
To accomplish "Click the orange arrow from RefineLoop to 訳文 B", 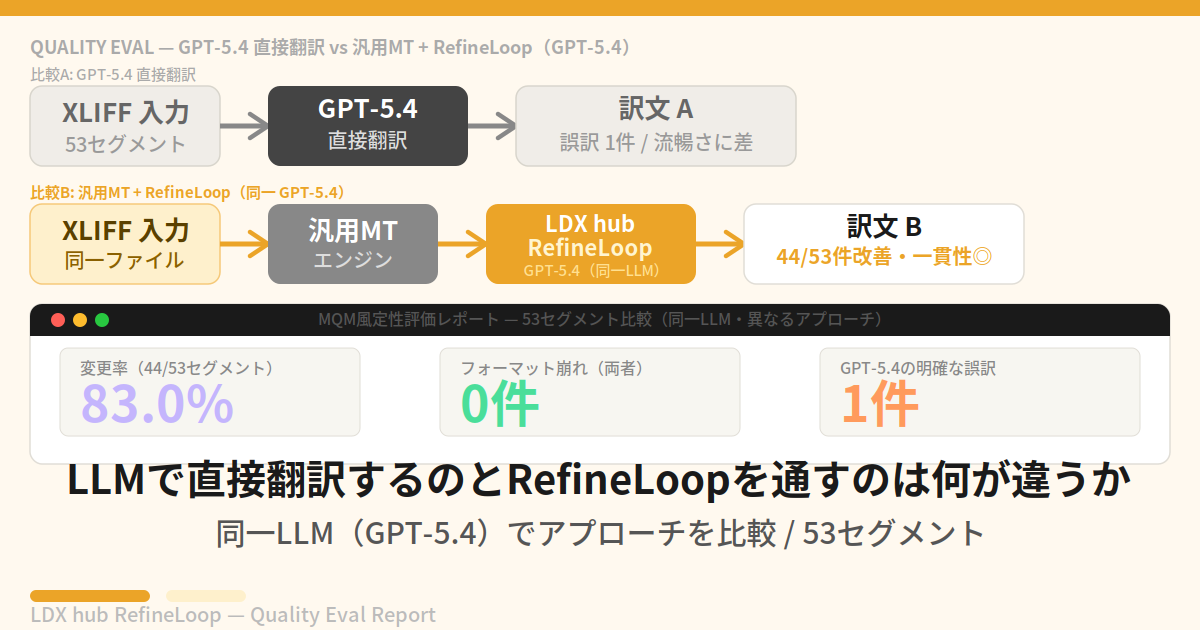I will coord(720,244).
